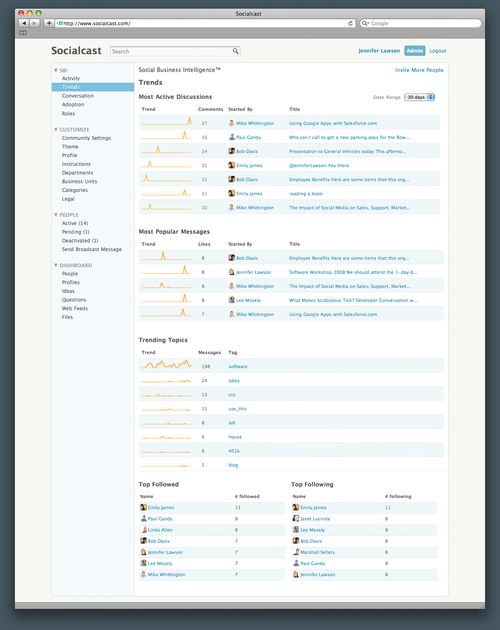The image size is (500, 630).
Task: Click Emily James's avatar in Top Followed
Action: pyautogui.click(x=143, y=507)
